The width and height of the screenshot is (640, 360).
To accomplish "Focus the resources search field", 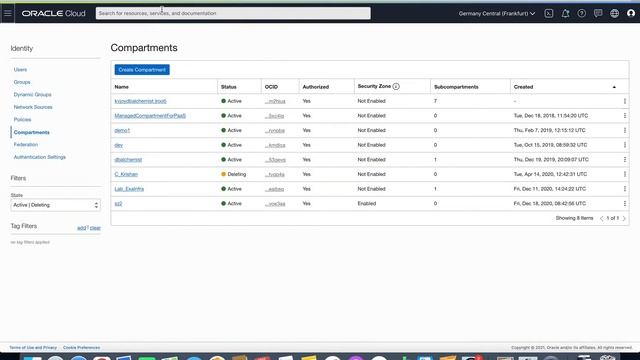I will (233, 13).
